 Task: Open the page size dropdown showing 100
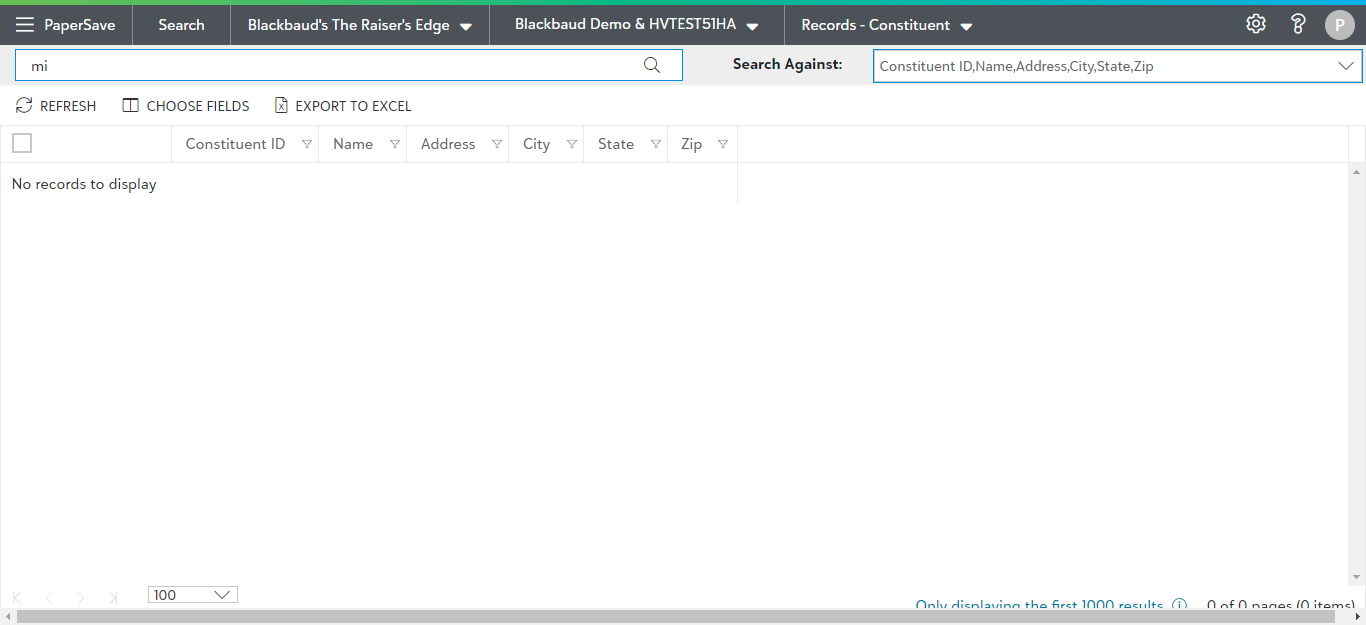[193, 595]
